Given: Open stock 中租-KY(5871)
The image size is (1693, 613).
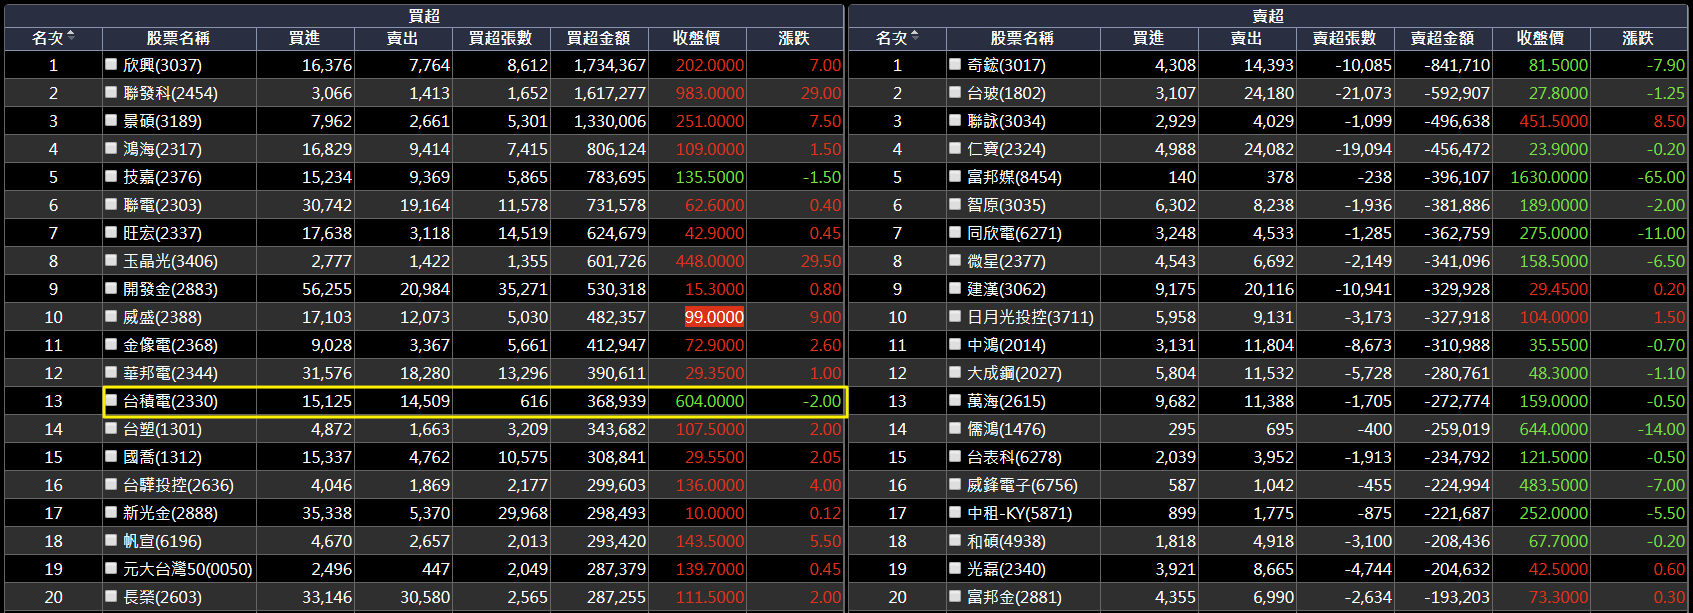Looking at the screenshot, I should tap(1019, 513).
